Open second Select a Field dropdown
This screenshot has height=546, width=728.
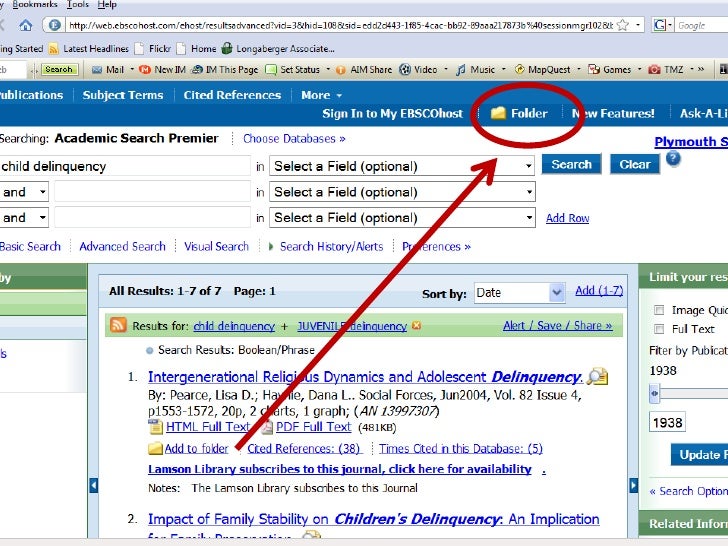(x=402, y=192)
